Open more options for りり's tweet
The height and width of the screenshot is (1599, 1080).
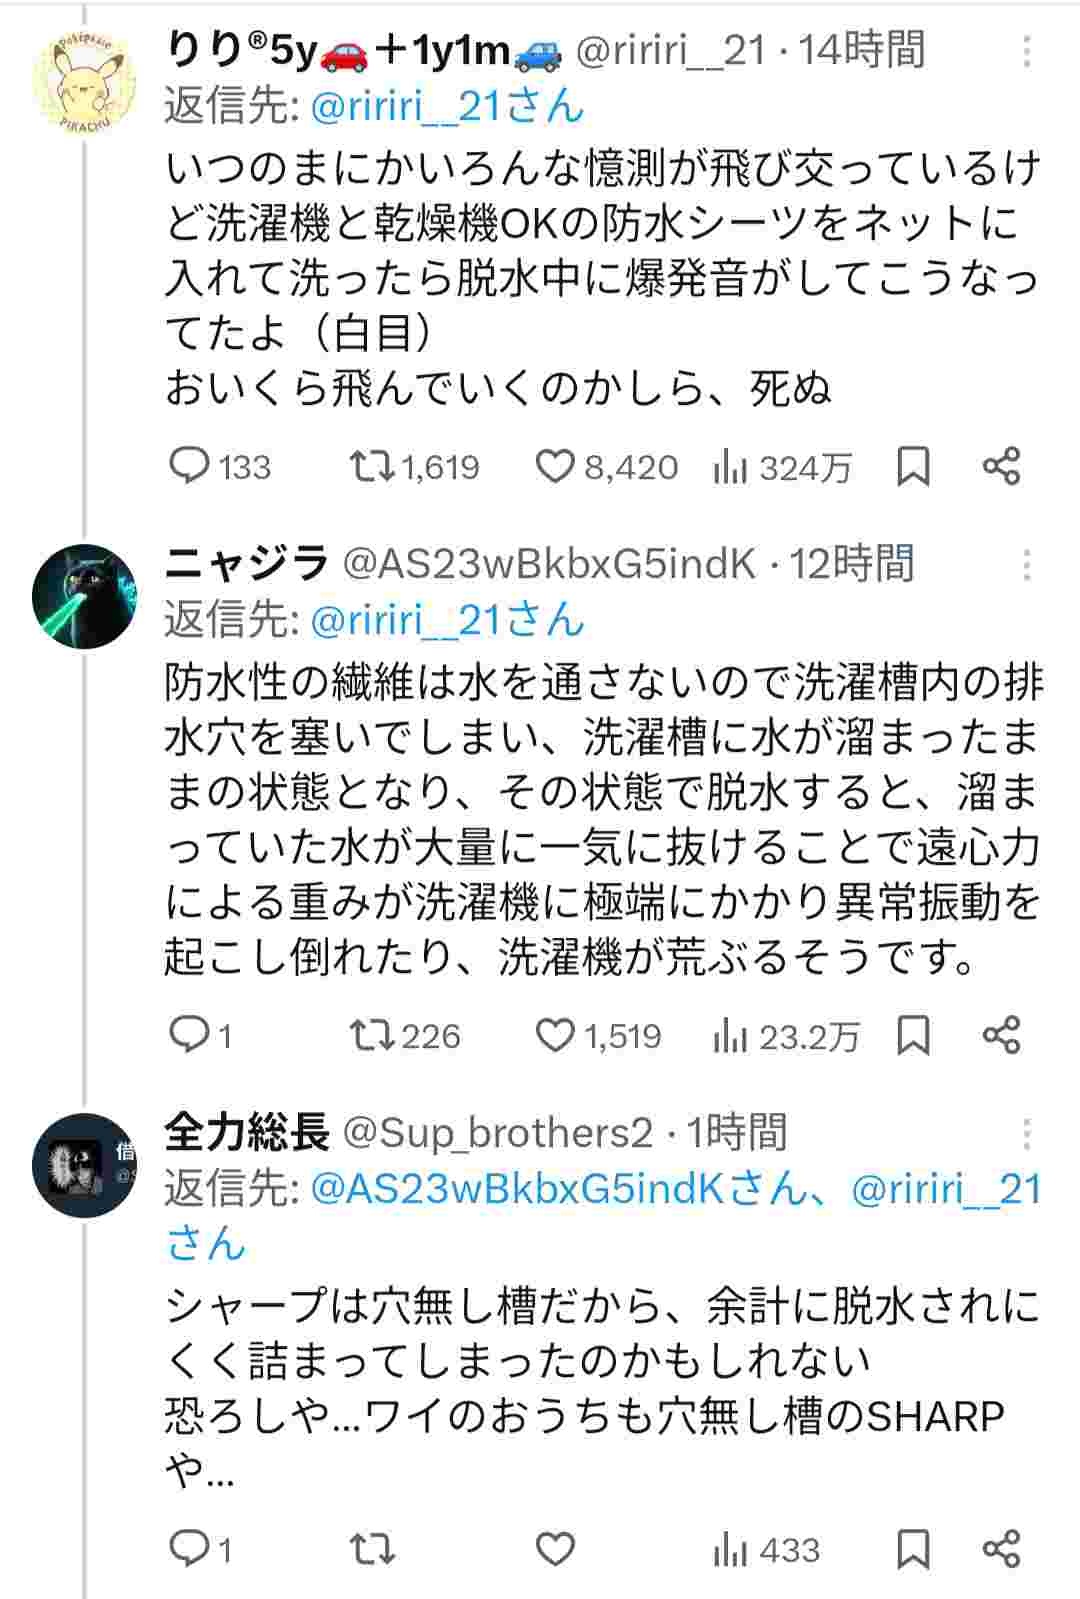pyautogui.click(x=1027, y=52)
